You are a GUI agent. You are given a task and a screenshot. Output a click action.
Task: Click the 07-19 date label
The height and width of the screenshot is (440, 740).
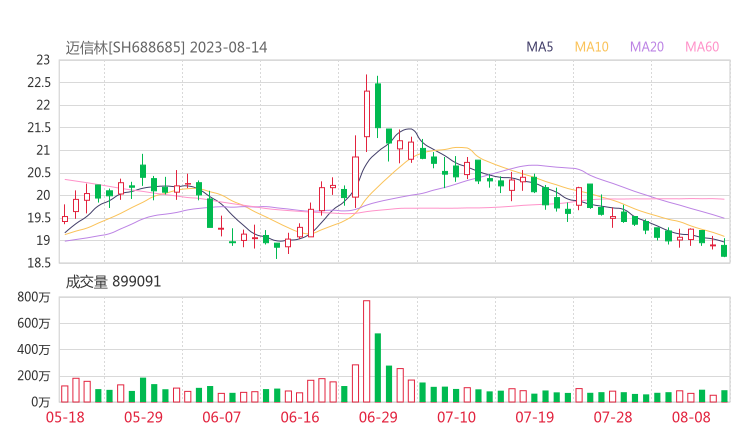[534, 417]
